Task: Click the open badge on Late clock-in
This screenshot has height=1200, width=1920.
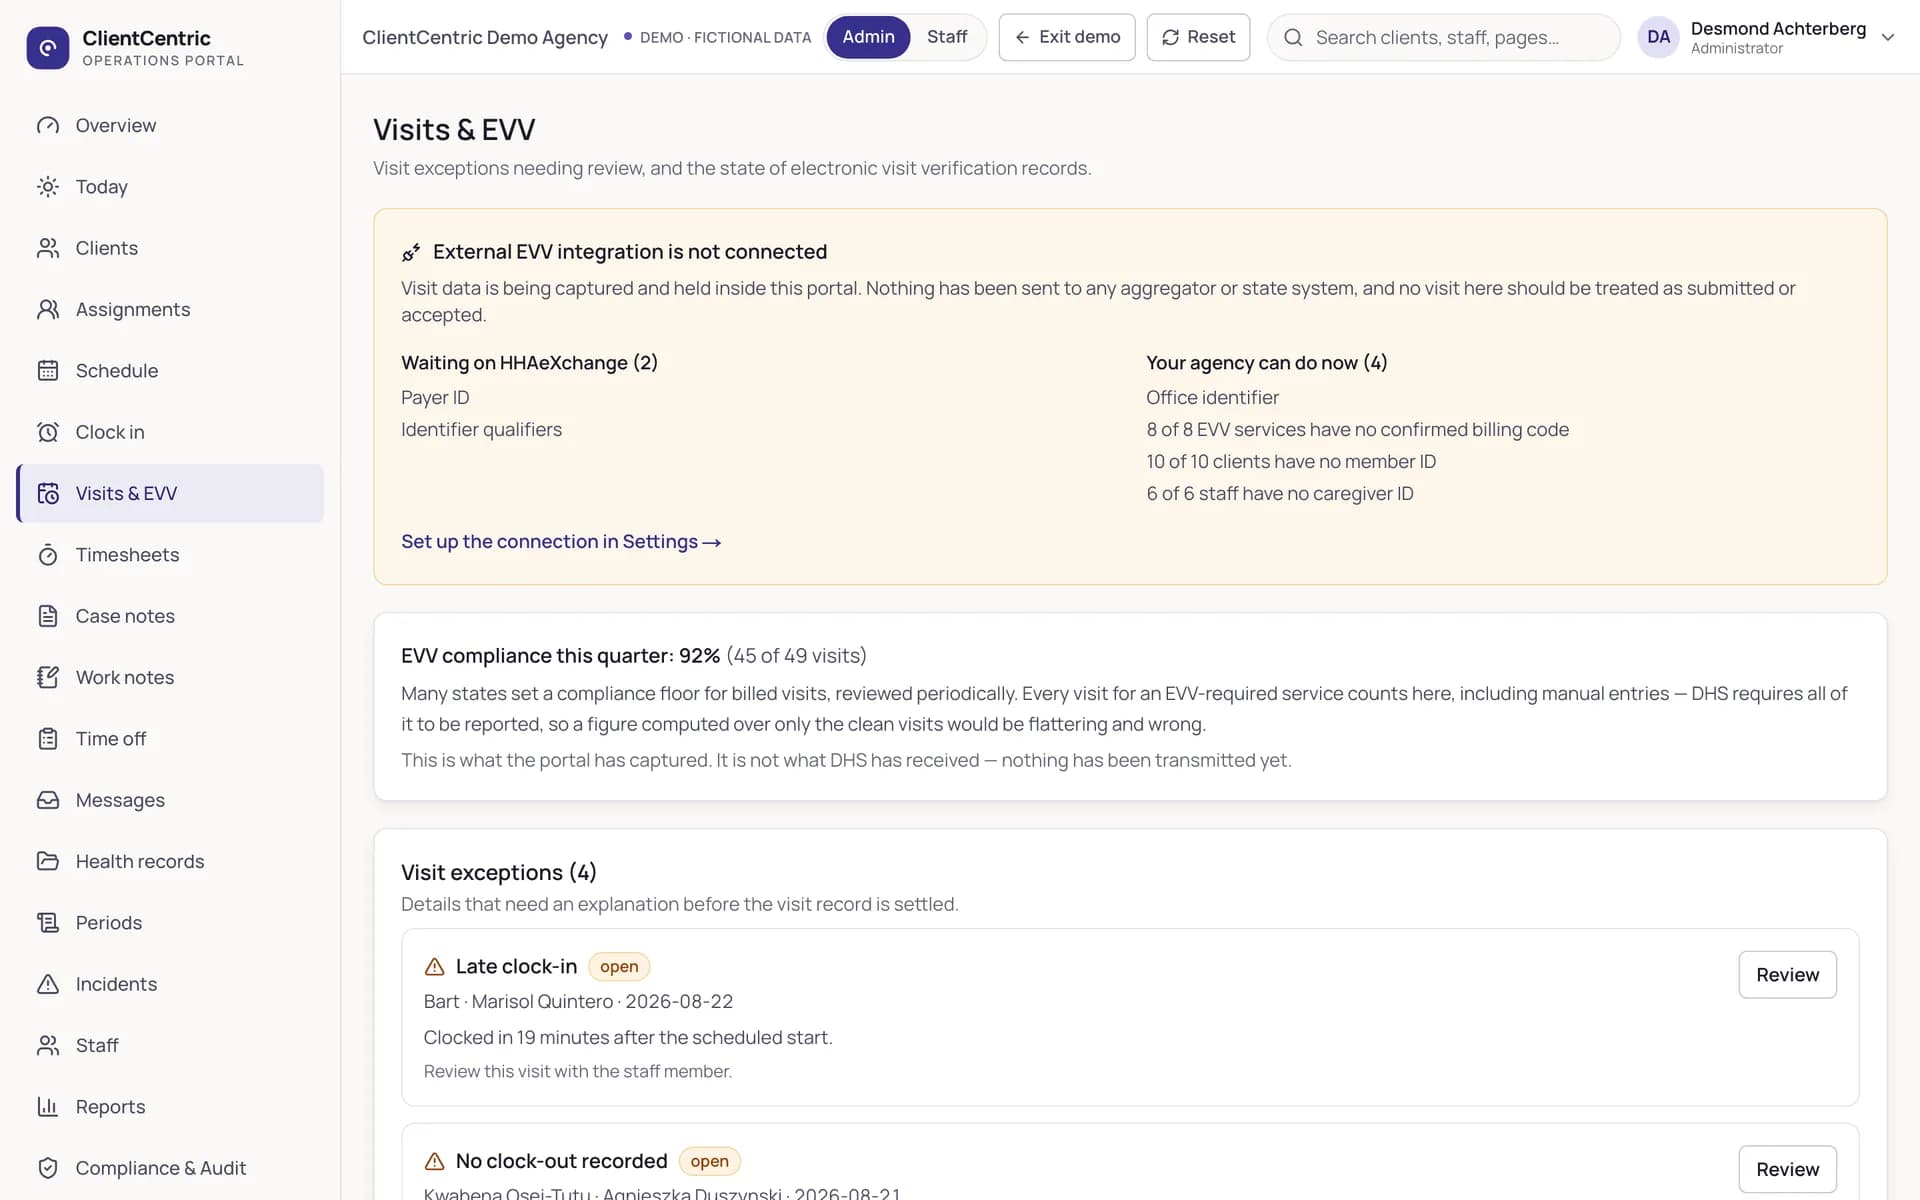Action: pyautogui.click(x=619, y=967)
